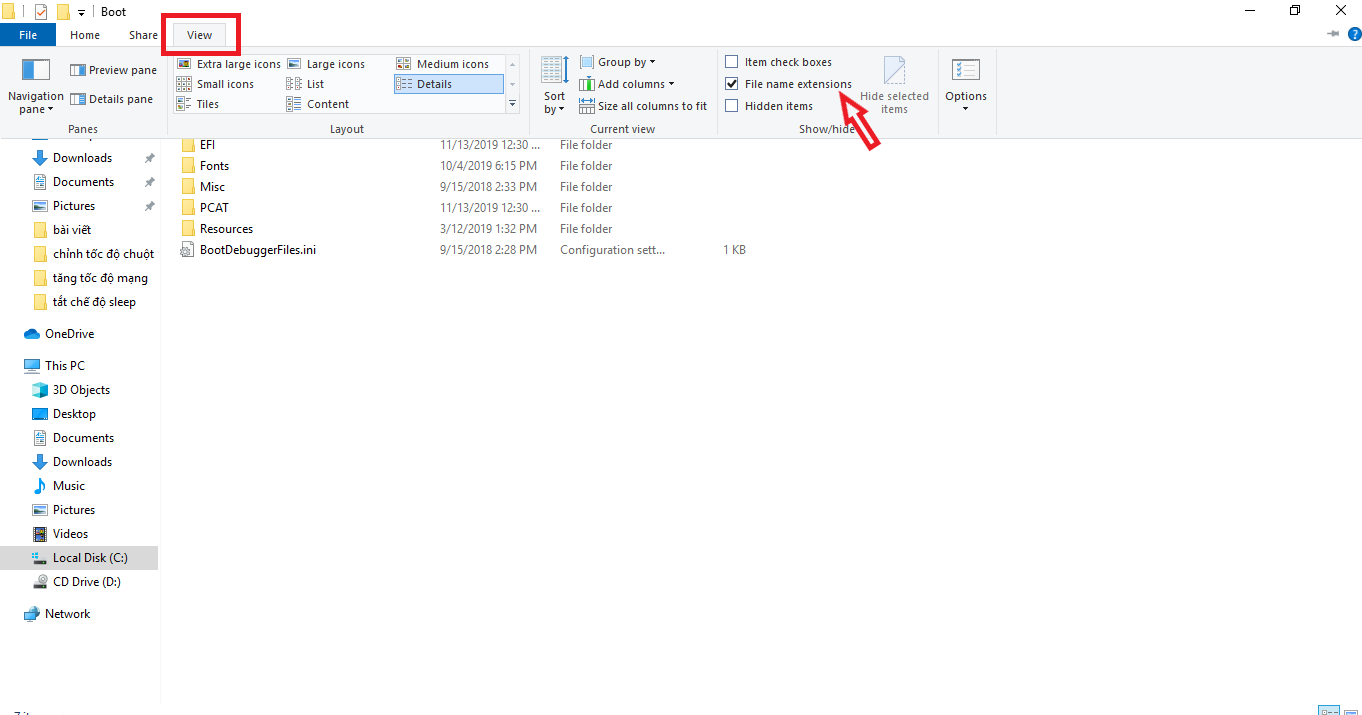1362x715 pixels.
Task: Choose Medium icons layout
Action: [443, 64]
